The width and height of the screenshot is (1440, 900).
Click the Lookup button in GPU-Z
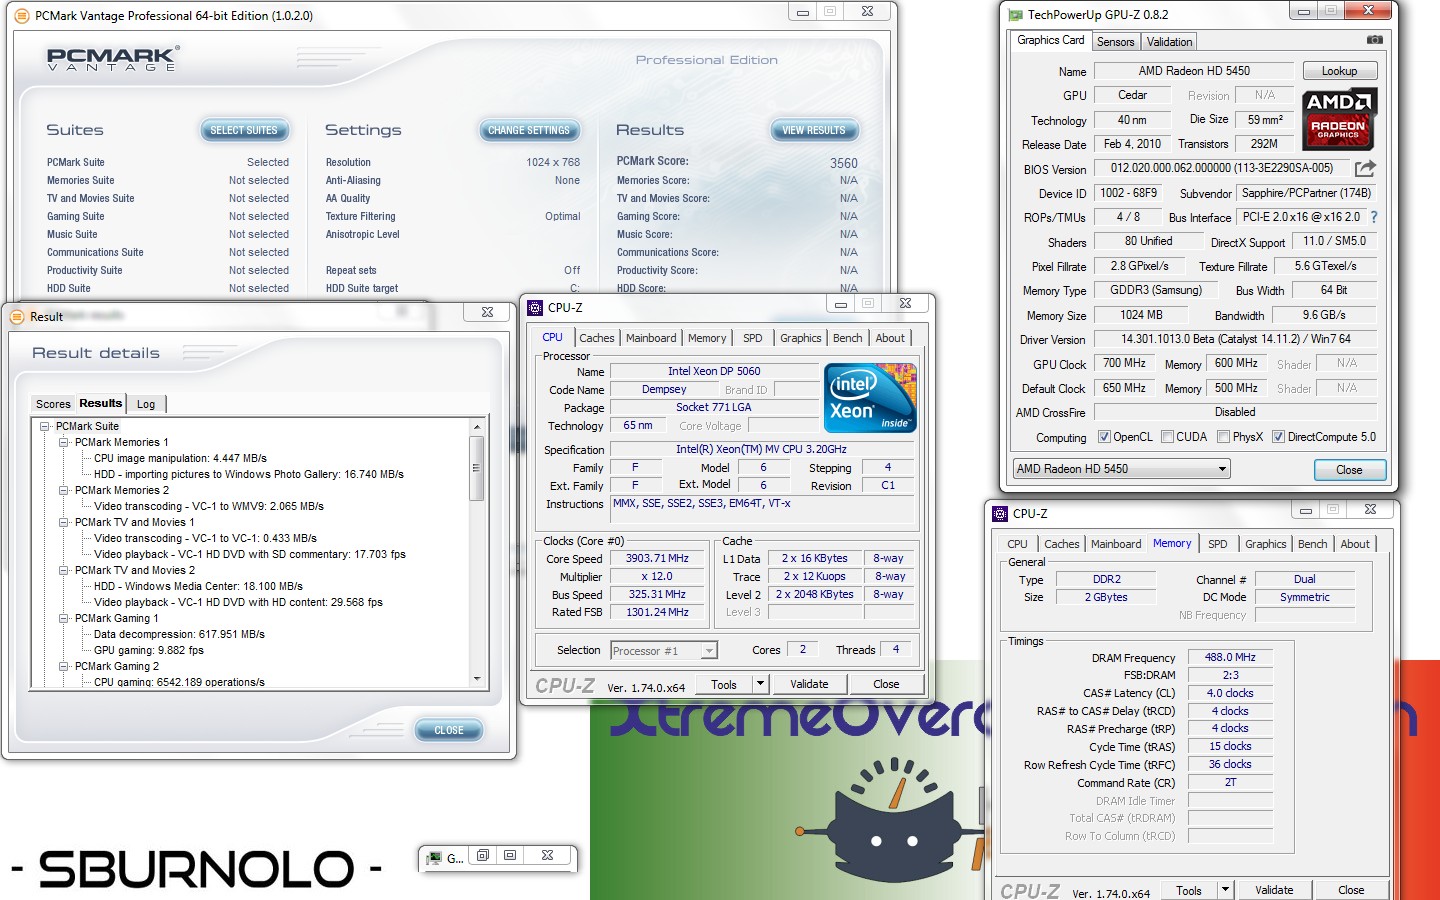pyautogui.click(x=1339, y=71)
